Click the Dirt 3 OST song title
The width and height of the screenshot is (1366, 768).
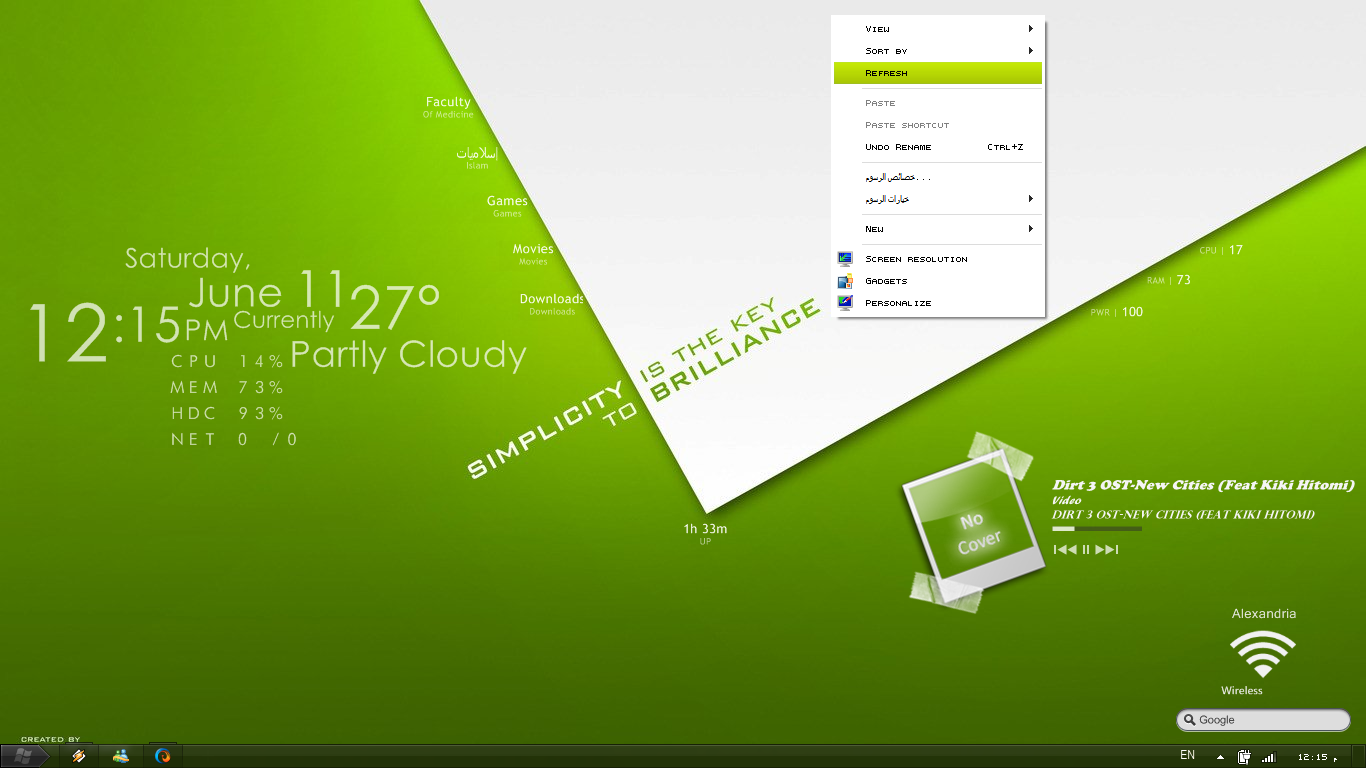[1203, 485]
